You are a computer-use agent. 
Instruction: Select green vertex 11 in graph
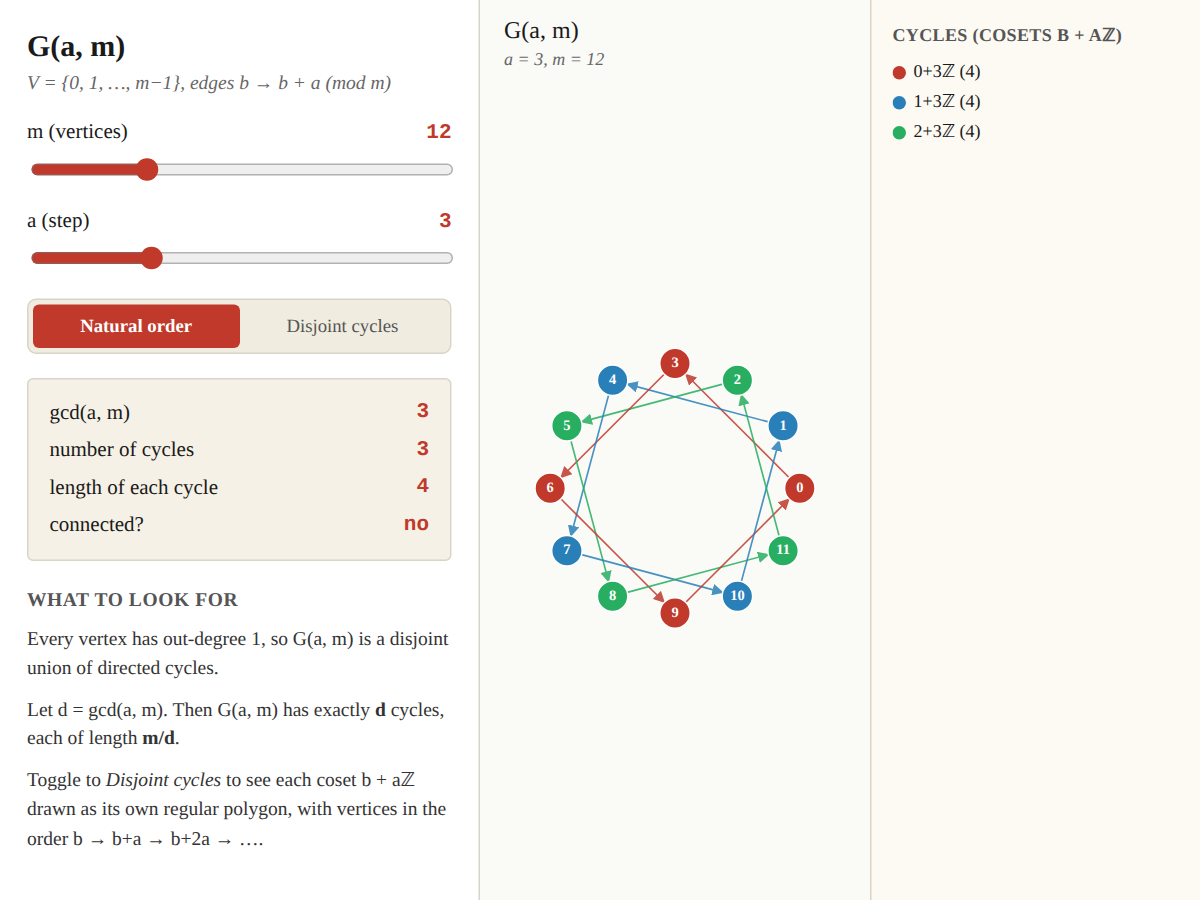(783, 550)
